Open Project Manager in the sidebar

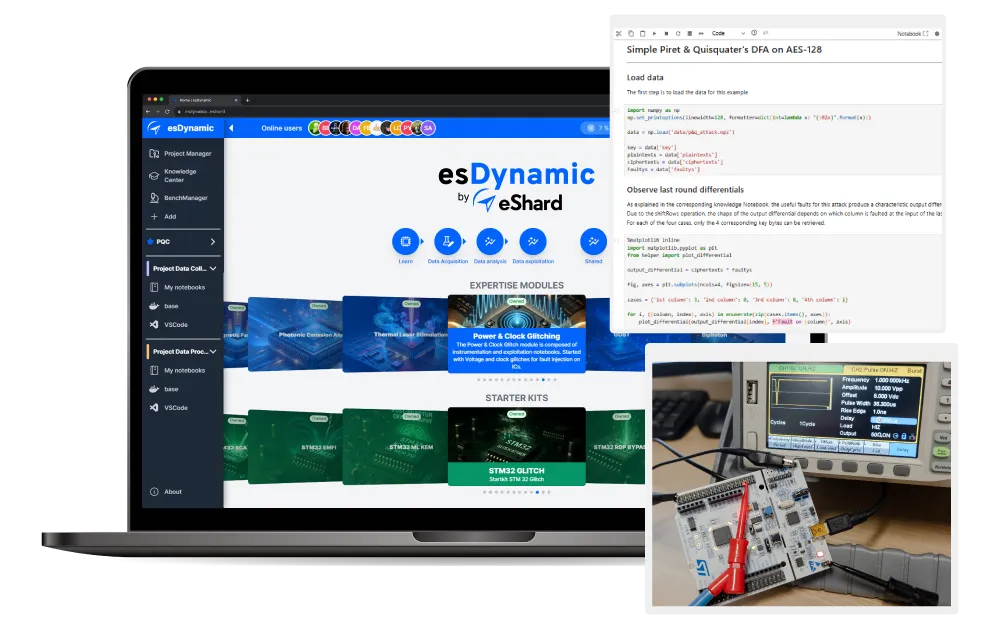tap(187, 153)
